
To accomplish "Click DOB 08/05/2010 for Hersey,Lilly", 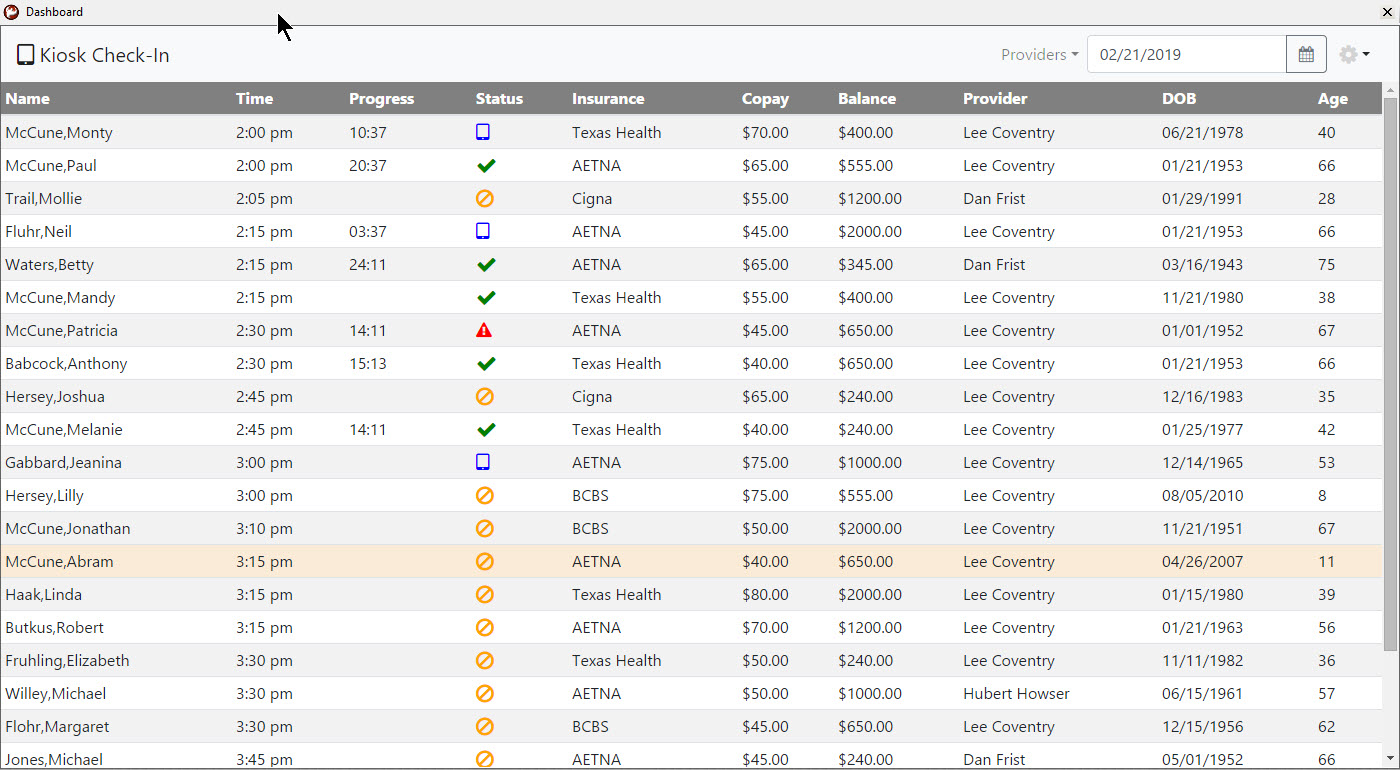I will pos(1203,495).
